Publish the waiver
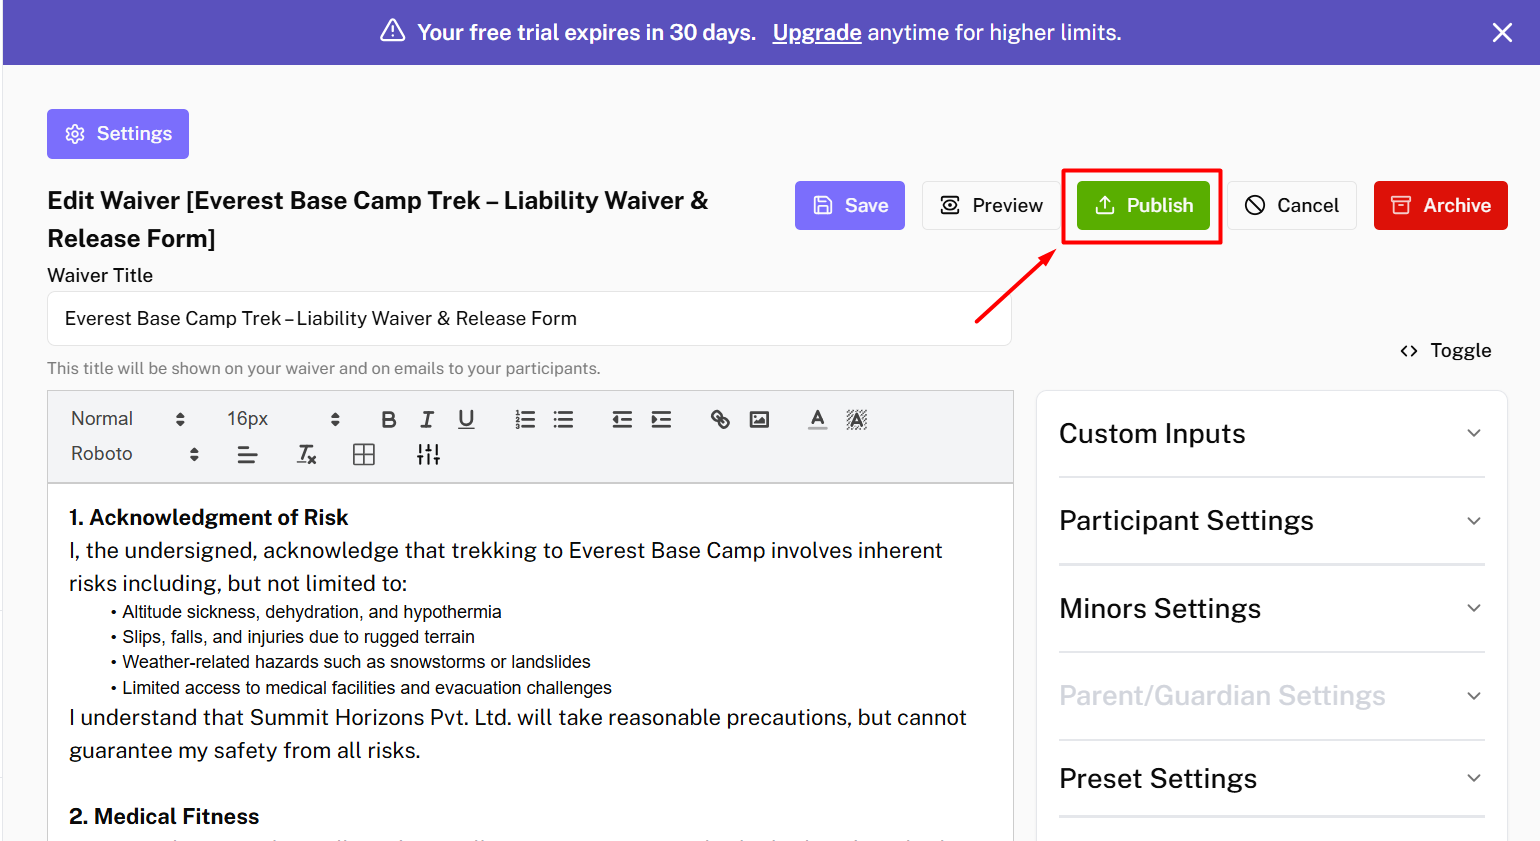Viewport: 1540px width, 841px height. click(x=1143, y=206)
